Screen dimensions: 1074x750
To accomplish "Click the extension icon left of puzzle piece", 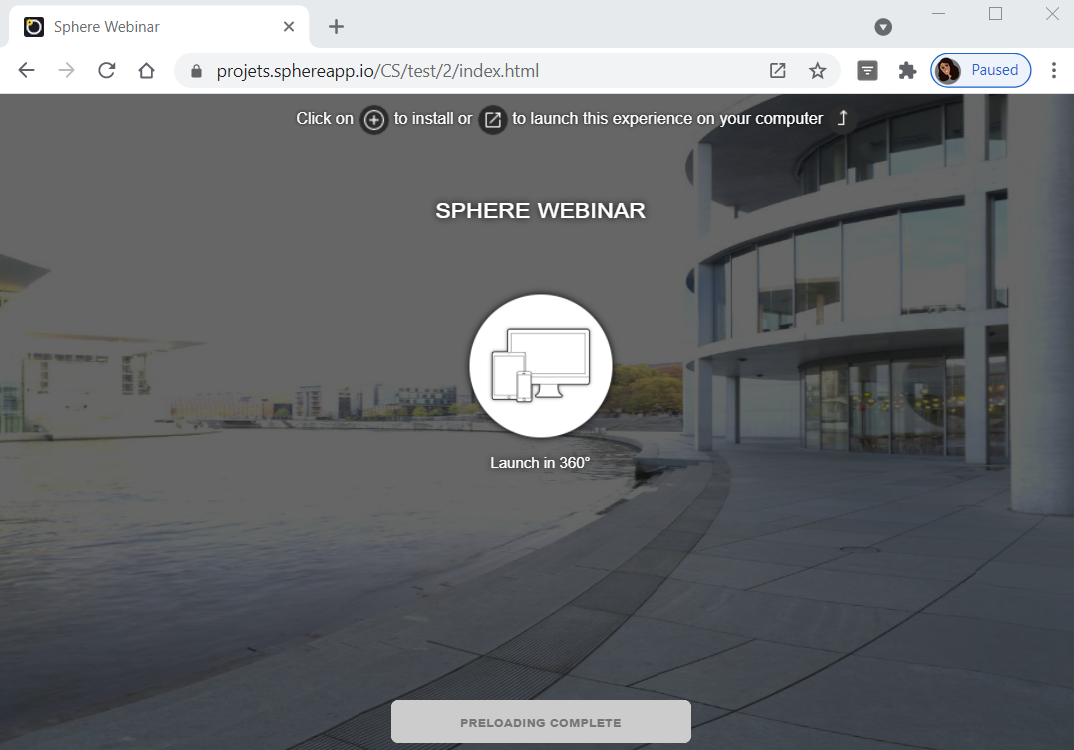I will 868,70.
